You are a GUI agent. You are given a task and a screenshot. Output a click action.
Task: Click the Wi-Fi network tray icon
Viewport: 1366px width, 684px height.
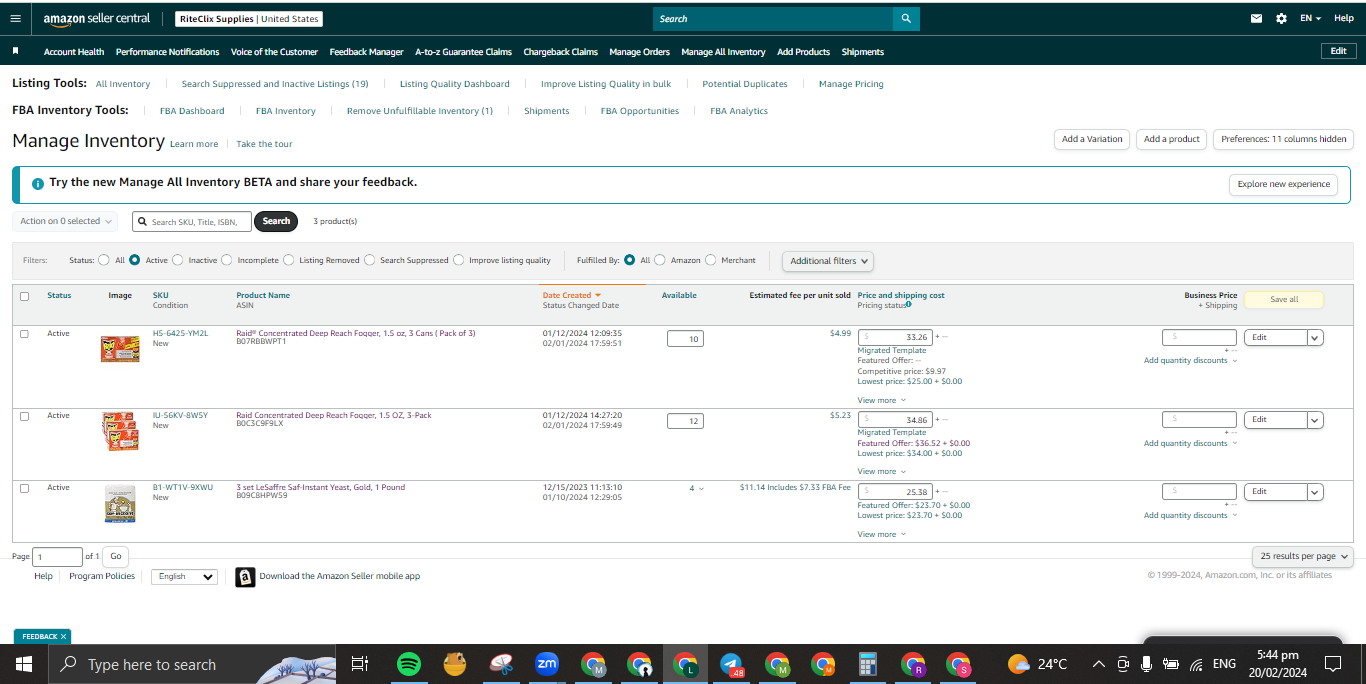tap(1195, 664)
